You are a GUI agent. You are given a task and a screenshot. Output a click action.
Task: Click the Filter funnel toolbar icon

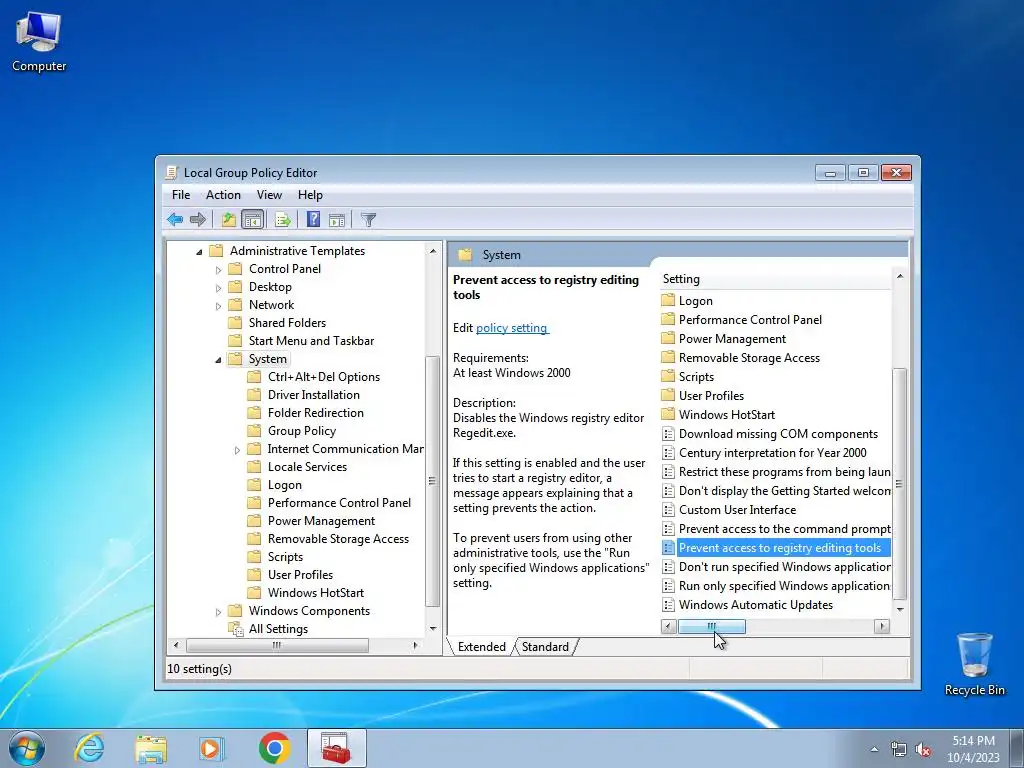(368, 219)
